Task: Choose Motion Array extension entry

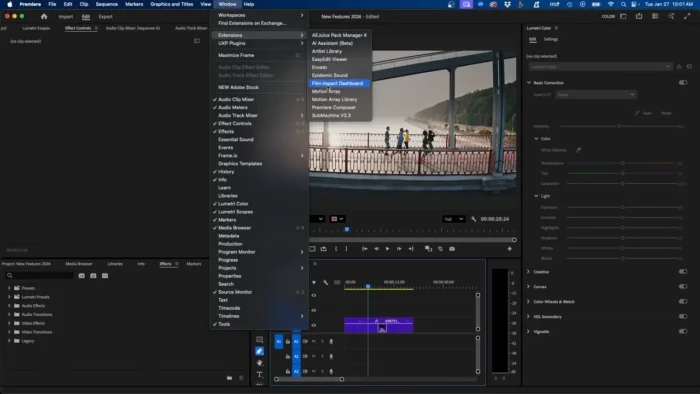Action: pos(326,91)
